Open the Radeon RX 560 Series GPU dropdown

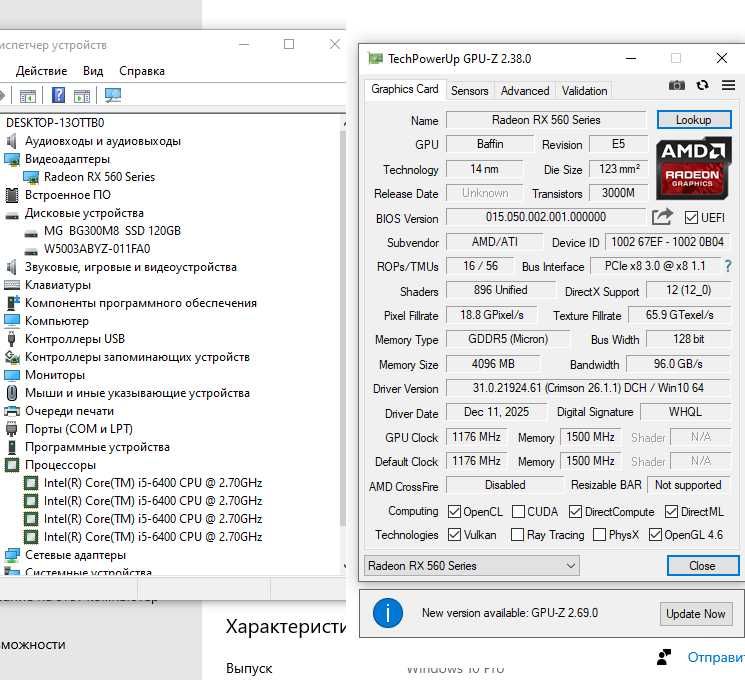click(472, 565)
